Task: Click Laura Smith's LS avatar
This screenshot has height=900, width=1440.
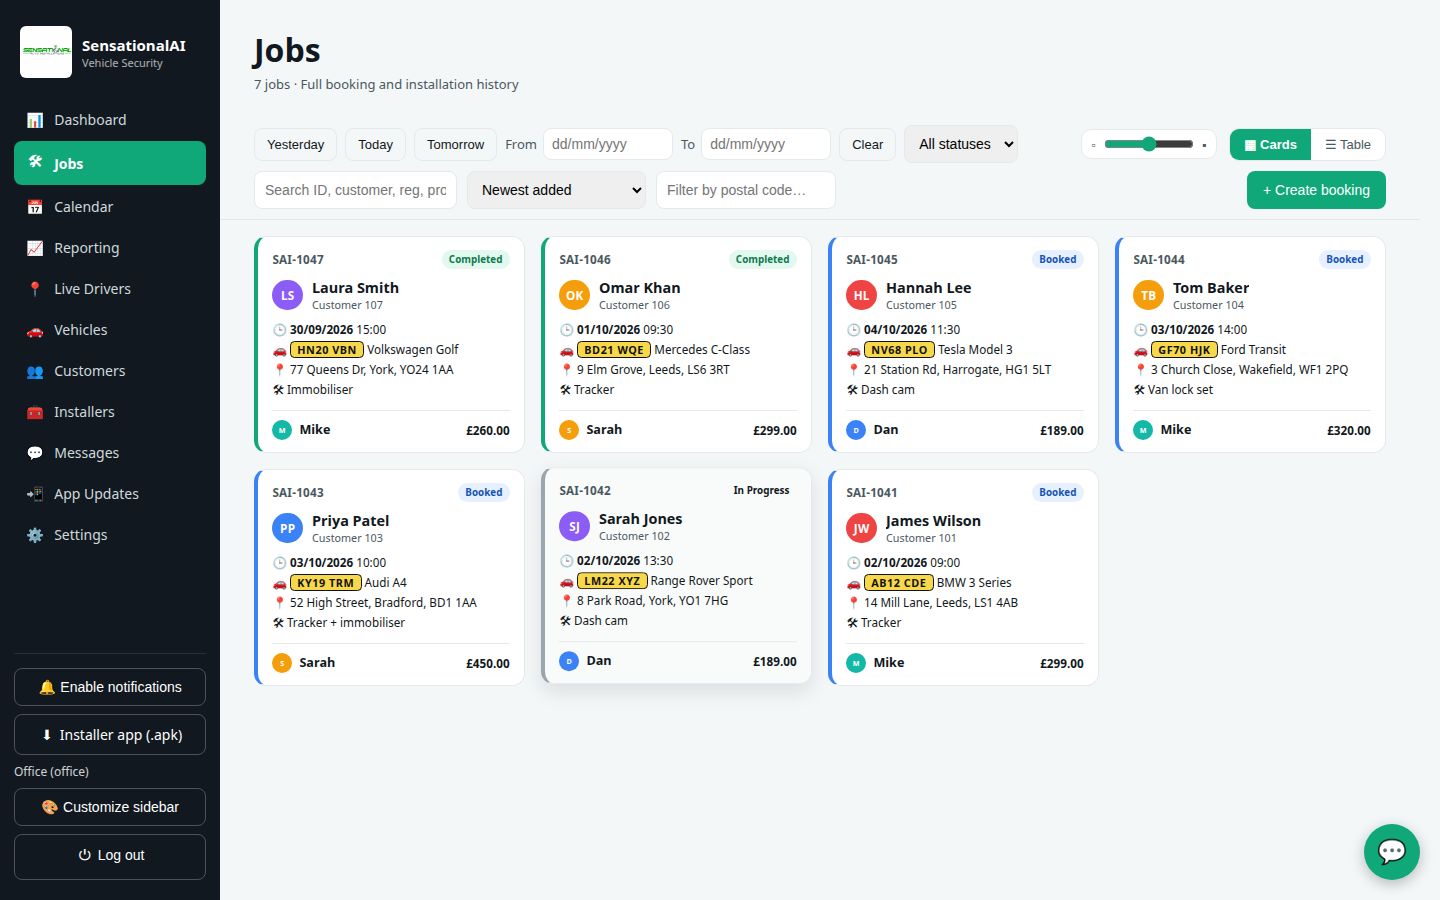Action: 288,295
